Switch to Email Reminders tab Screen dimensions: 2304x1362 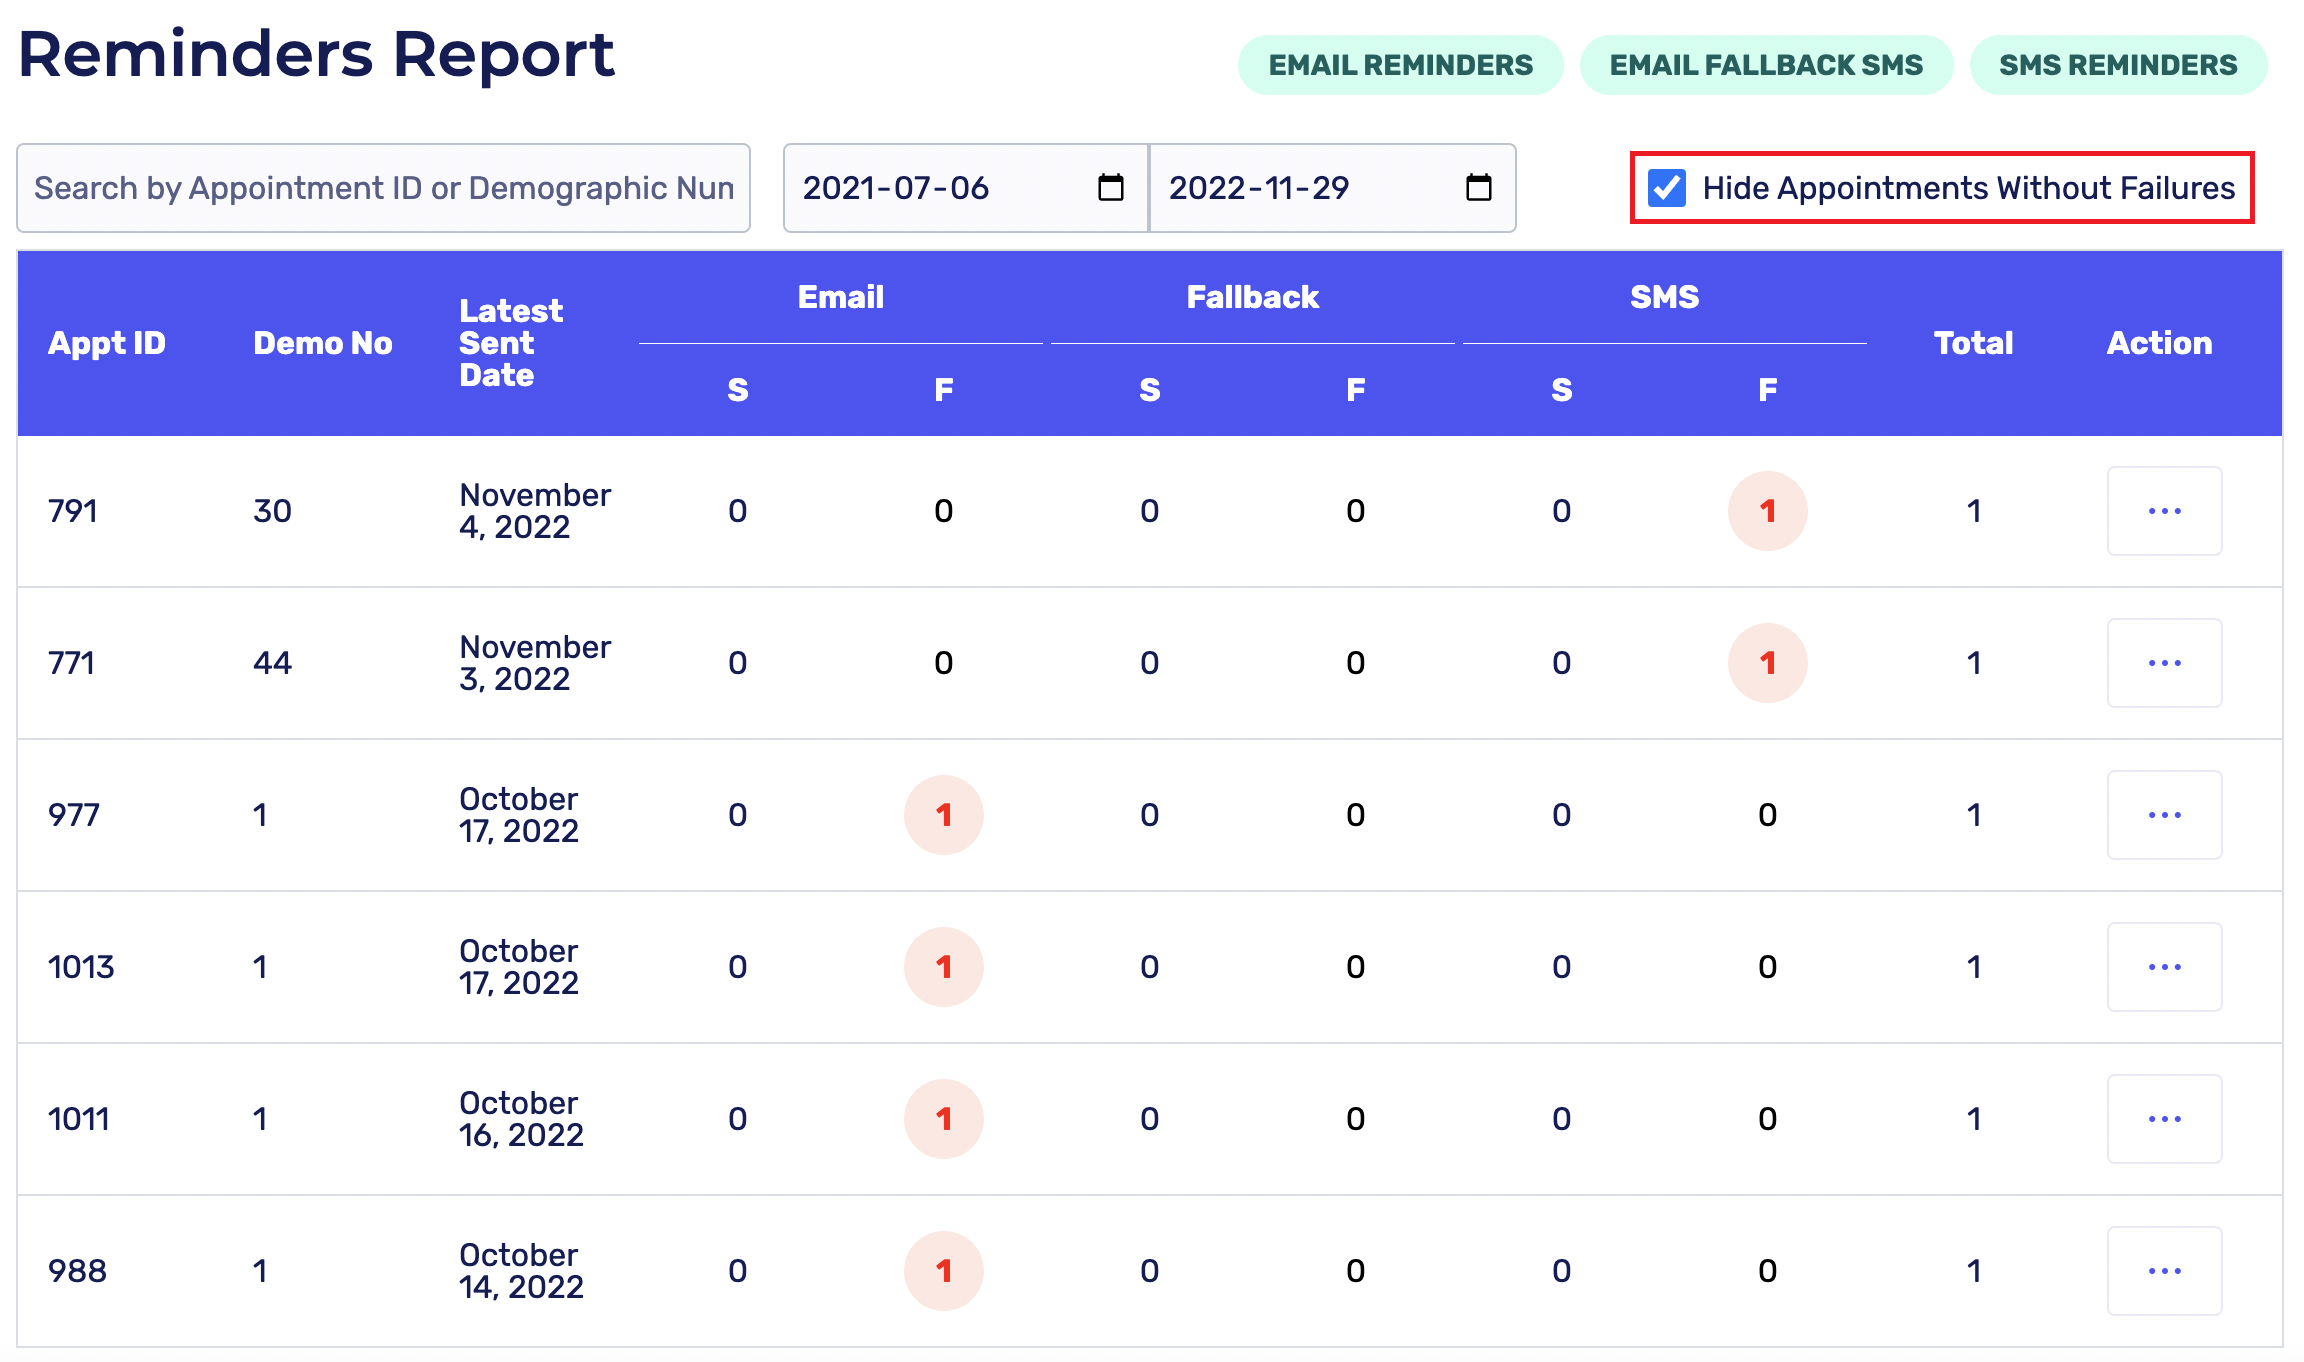pos(1400,66)
